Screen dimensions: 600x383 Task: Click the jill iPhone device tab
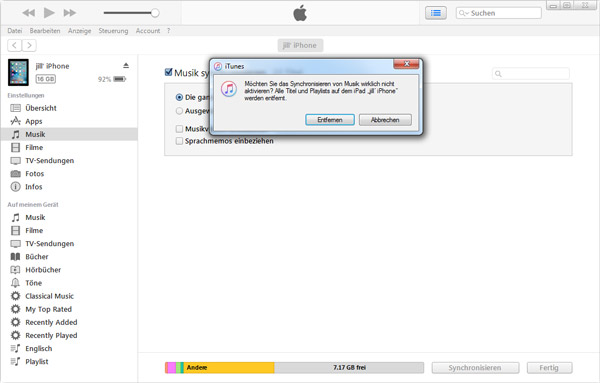300,45
